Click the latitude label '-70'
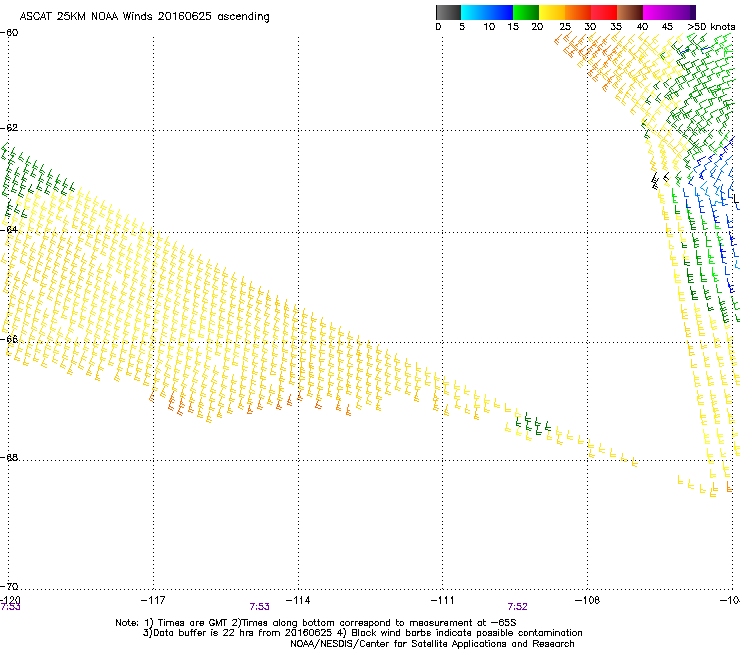The height and width of the screenshot is (650, 740). click(x=9, y=587)
